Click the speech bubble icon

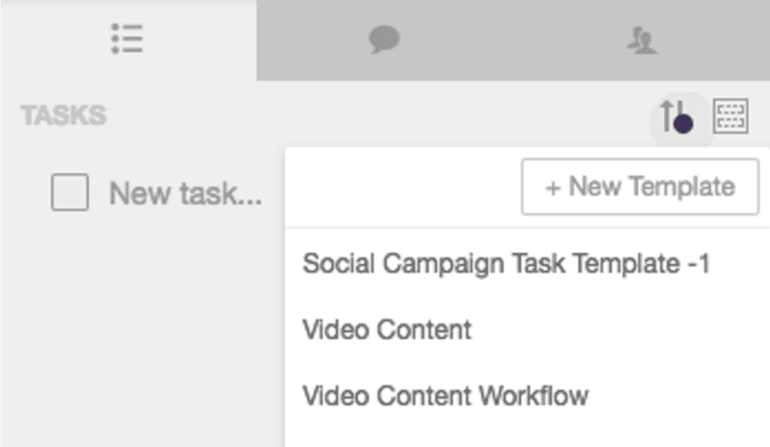point(384,40)
